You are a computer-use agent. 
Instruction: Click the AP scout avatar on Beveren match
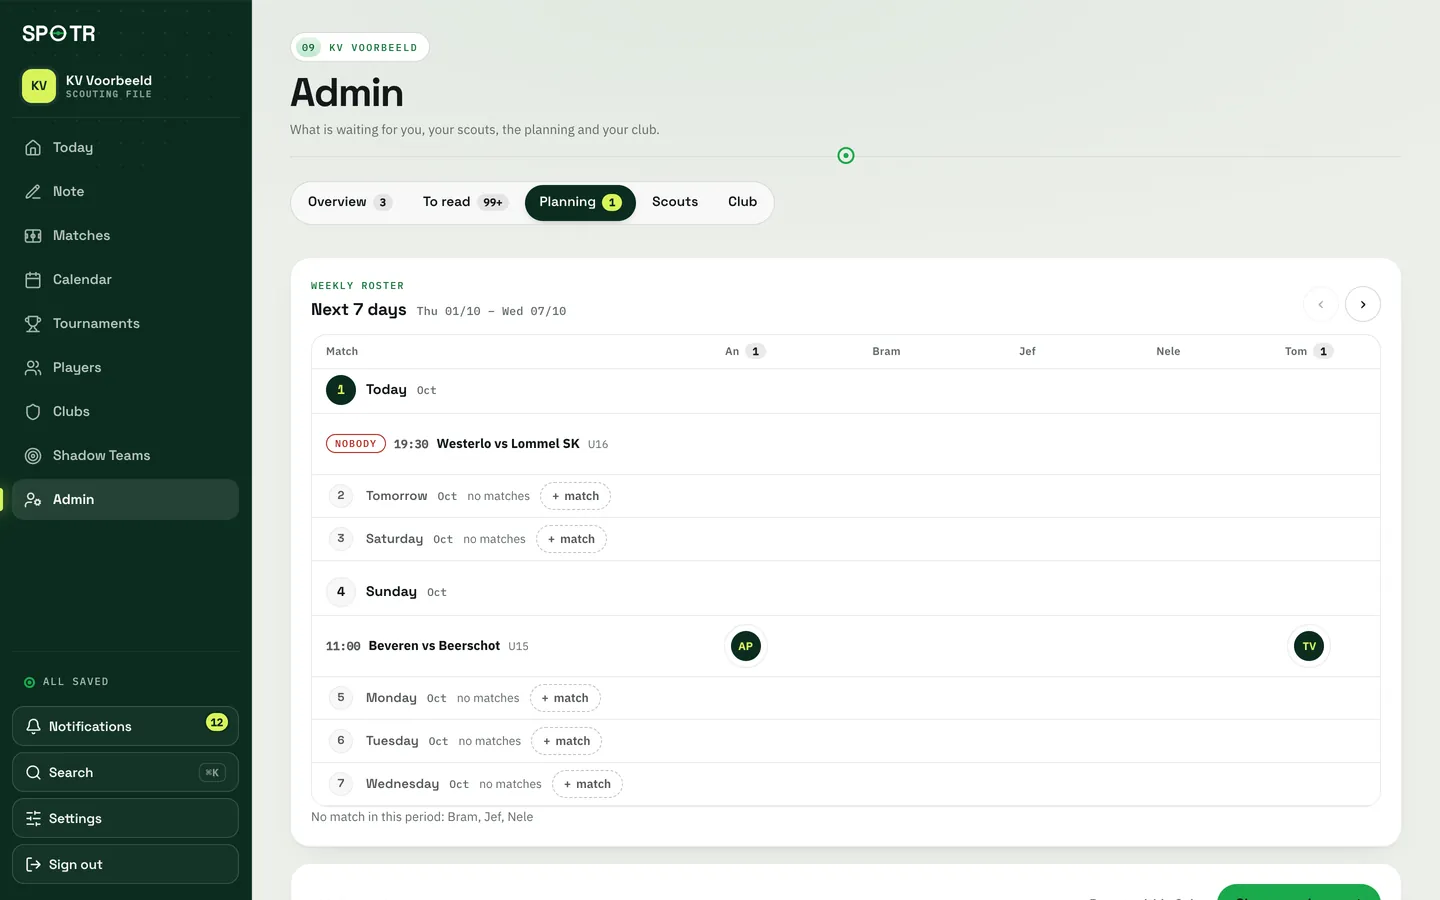pyautogui.click(x=746, y=646)
